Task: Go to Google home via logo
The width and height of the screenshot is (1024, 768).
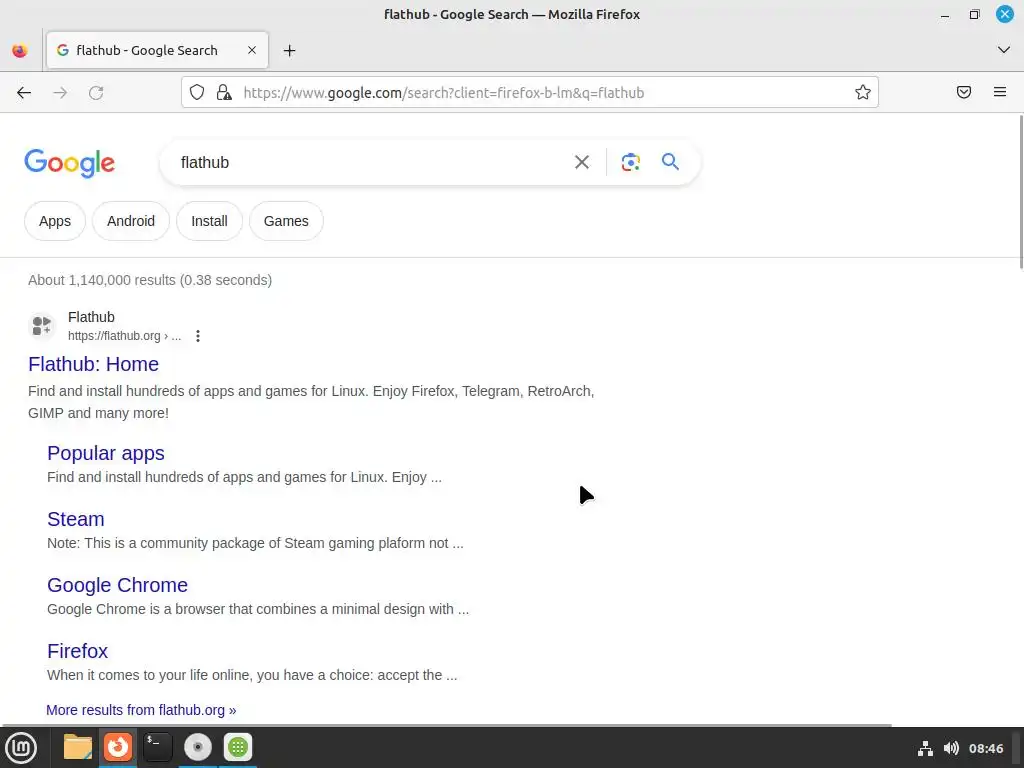Action: [70, 163]
